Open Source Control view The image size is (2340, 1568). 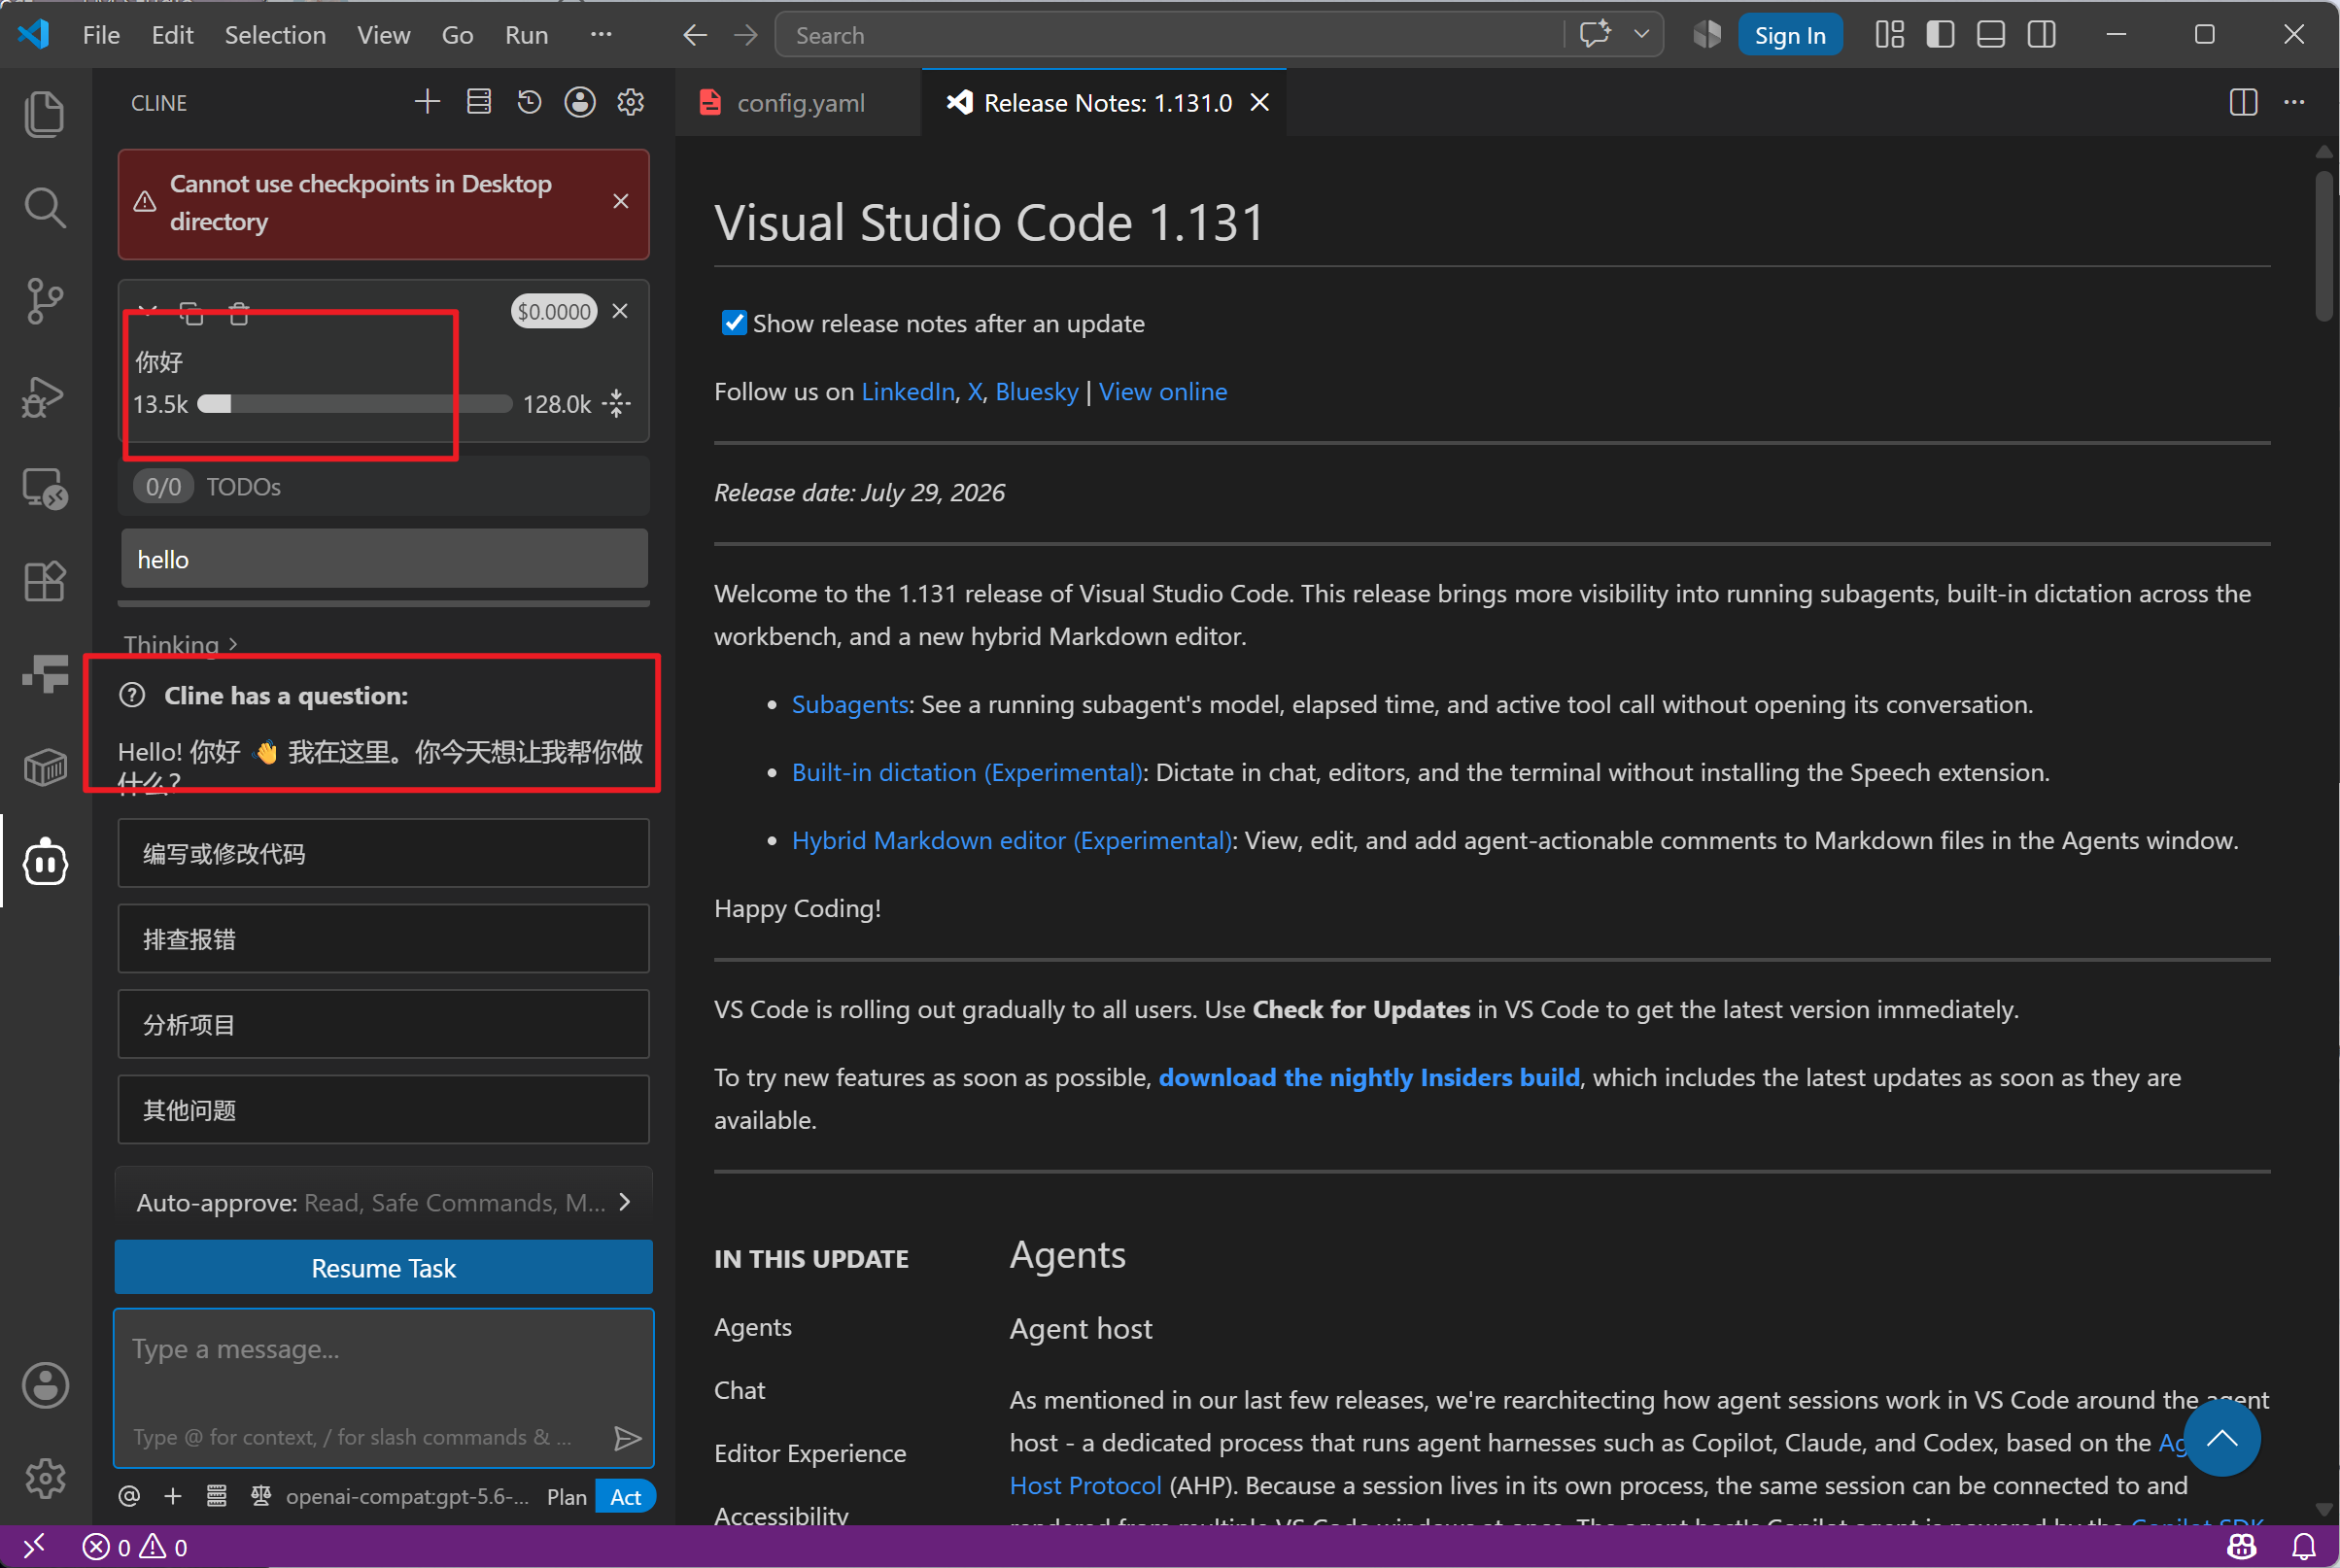[44, 300]
